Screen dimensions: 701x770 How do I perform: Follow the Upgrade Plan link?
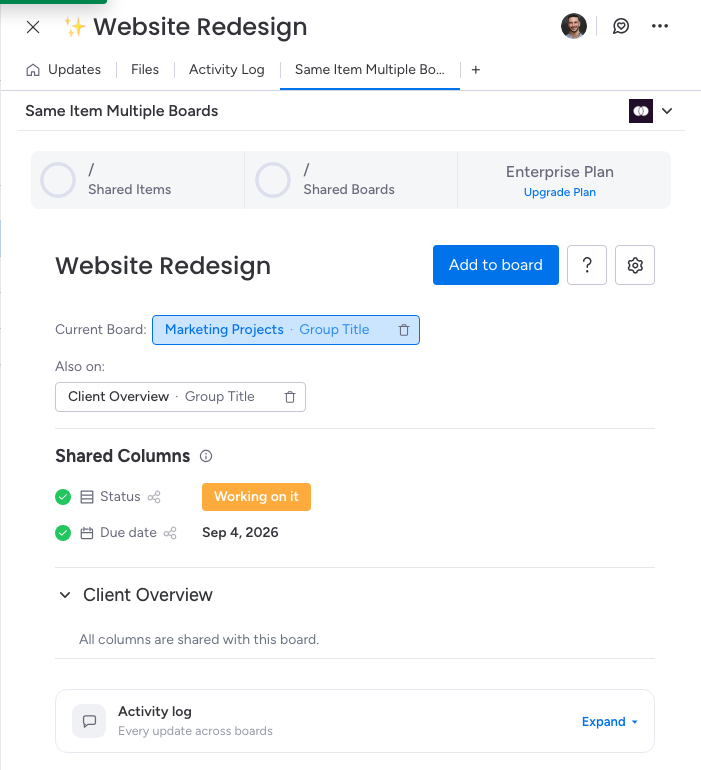coord(560,192)
